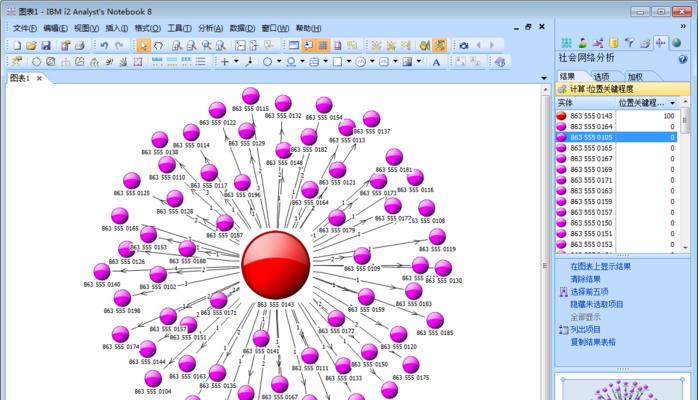Open the dropdown next to the plus icon
Viewport: 698px width, 400px height.
click(x=236, y=62)
